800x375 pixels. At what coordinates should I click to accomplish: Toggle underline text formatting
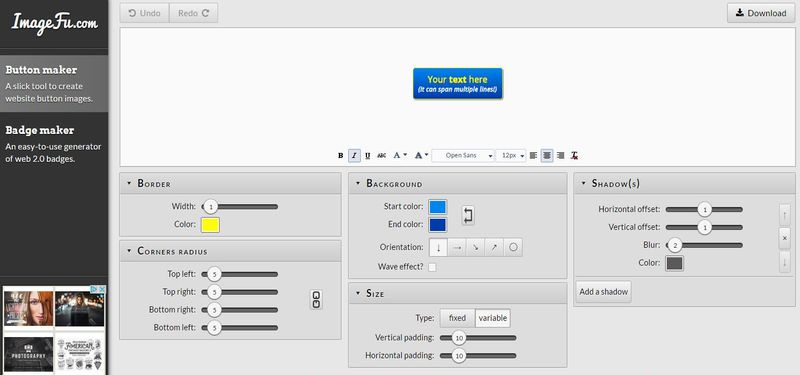point(368,156)
